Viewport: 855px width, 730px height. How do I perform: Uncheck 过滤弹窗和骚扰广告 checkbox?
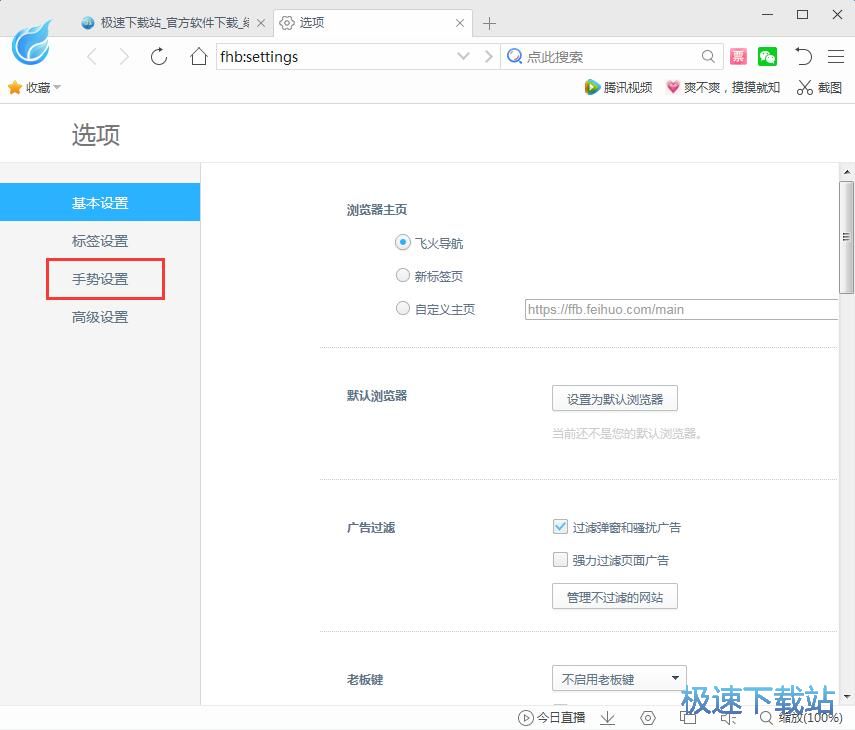tap(560, 527)
